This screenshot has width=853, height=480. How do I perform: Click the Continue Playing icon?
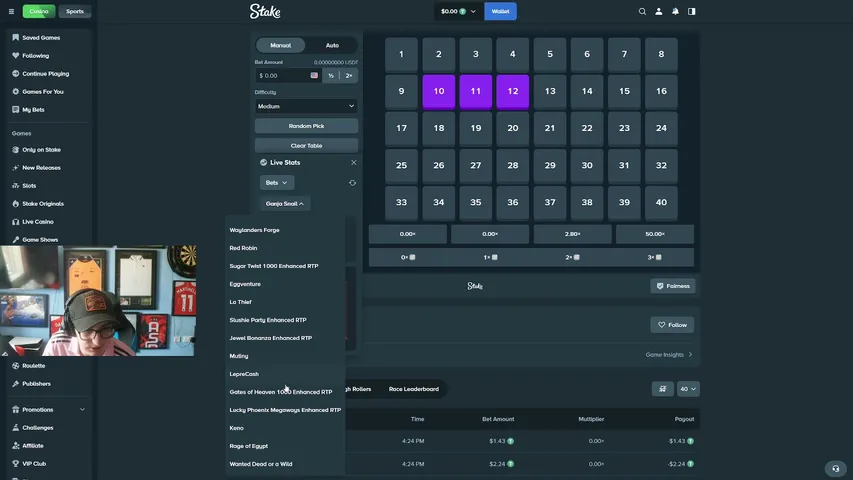pos(15,73)
